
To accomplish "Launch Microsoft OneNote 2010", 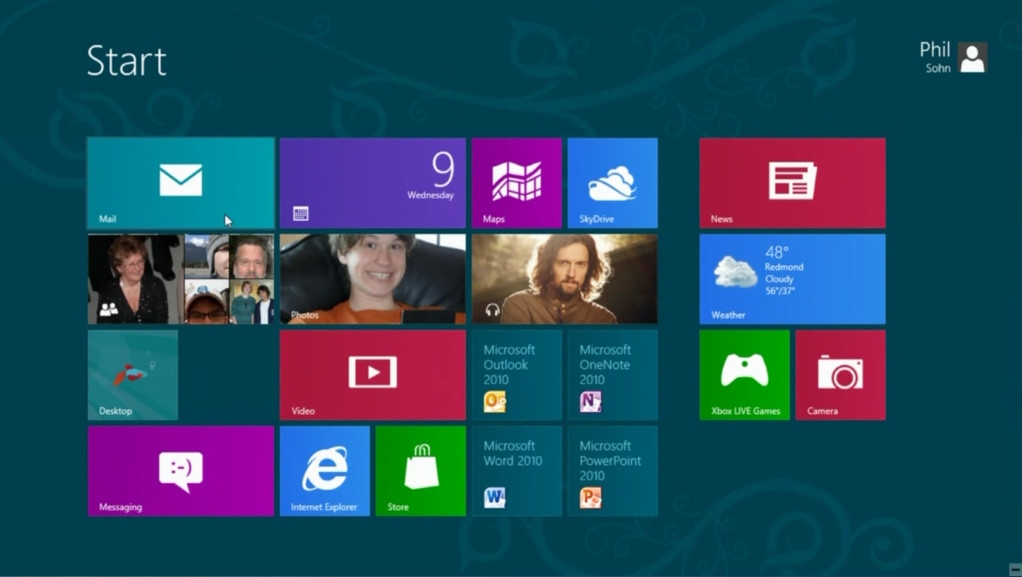I will point(612,374).
